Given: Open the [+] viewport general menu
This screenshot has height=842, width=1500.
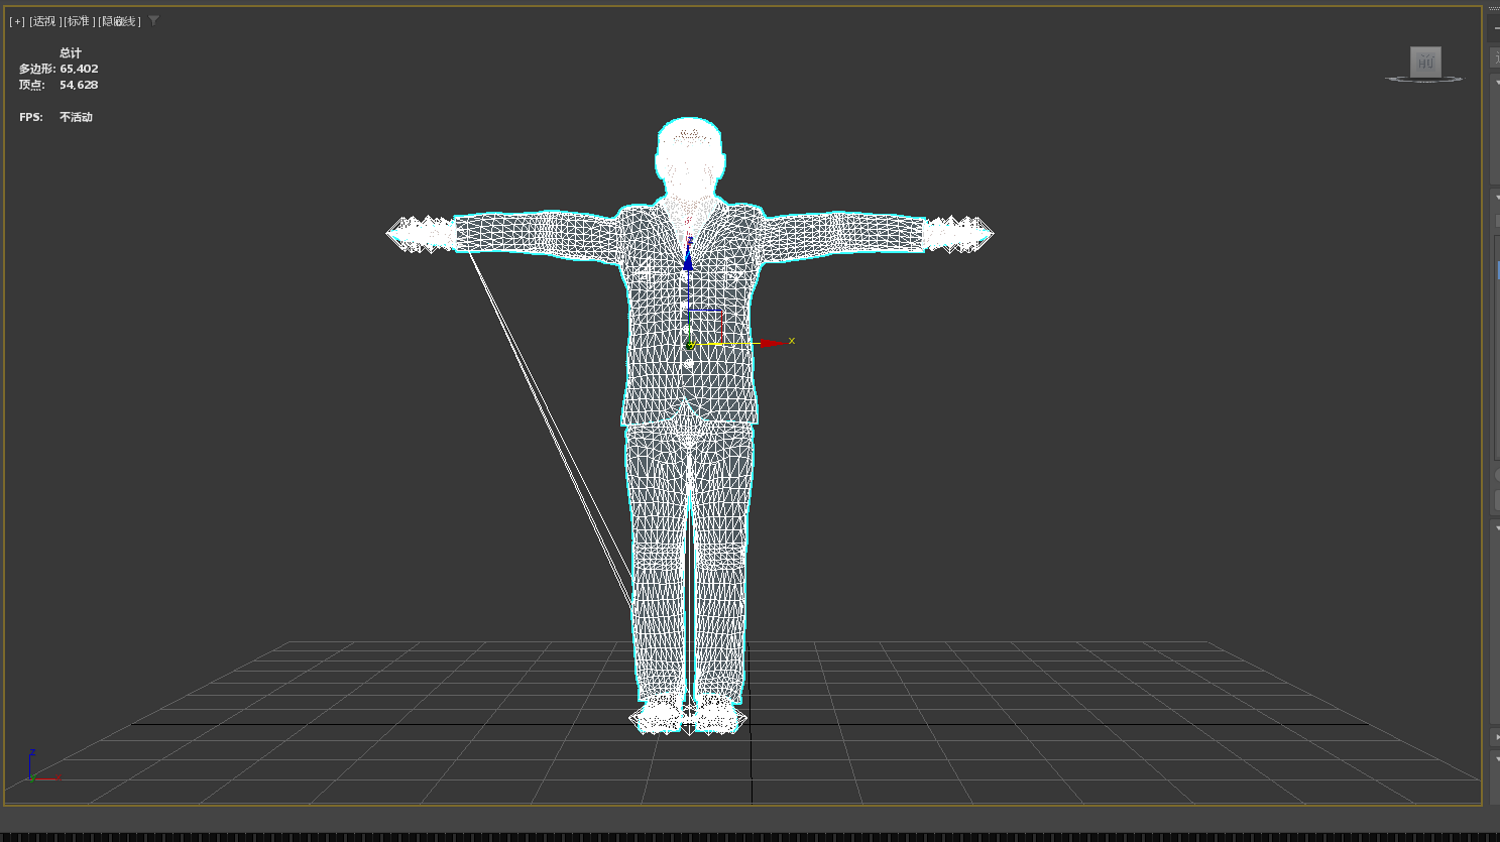Looking at the screenshot, I should point(17,21).
